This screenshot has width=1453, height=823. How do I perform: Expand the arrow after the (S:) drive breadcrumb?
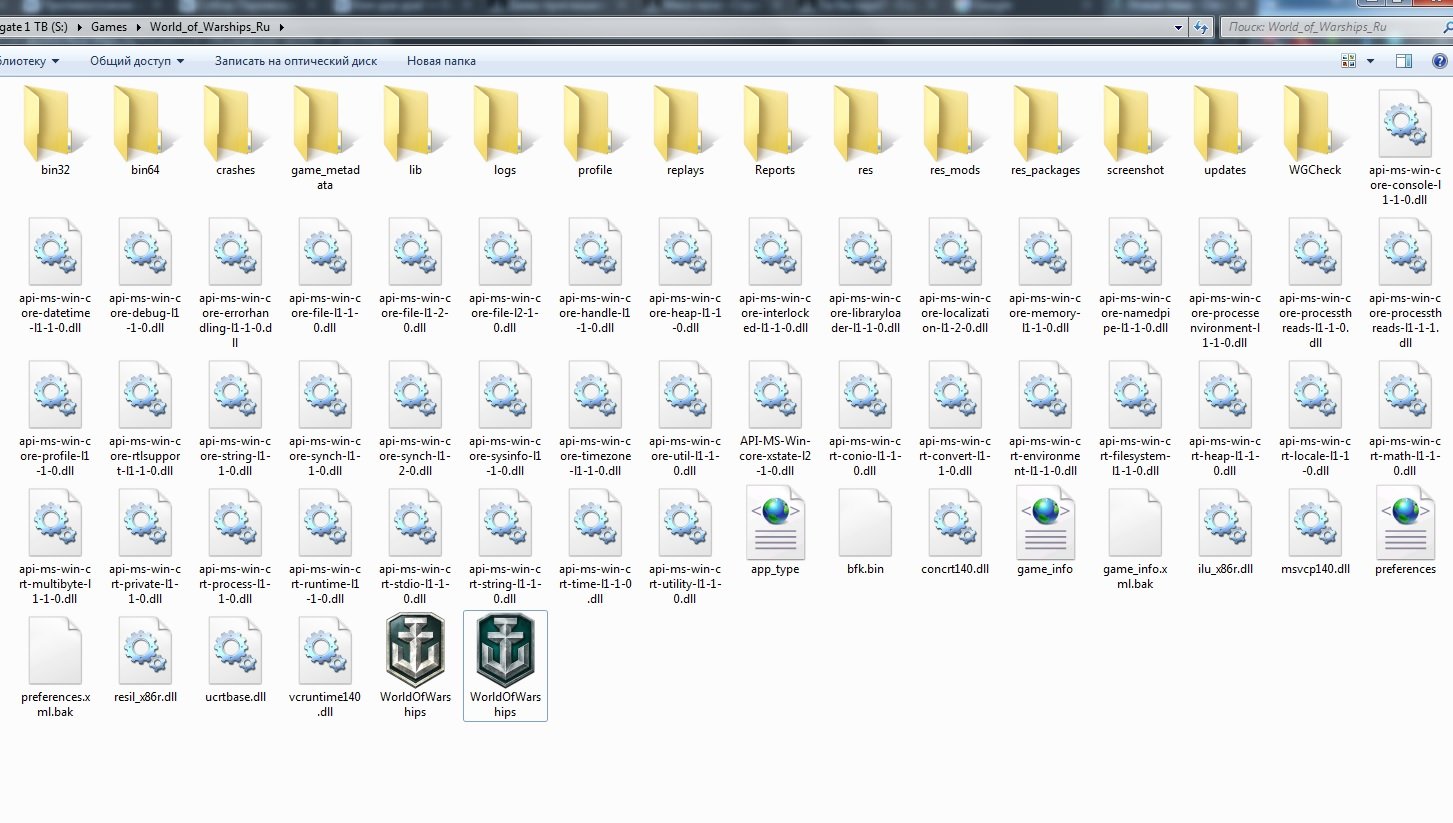82,27
